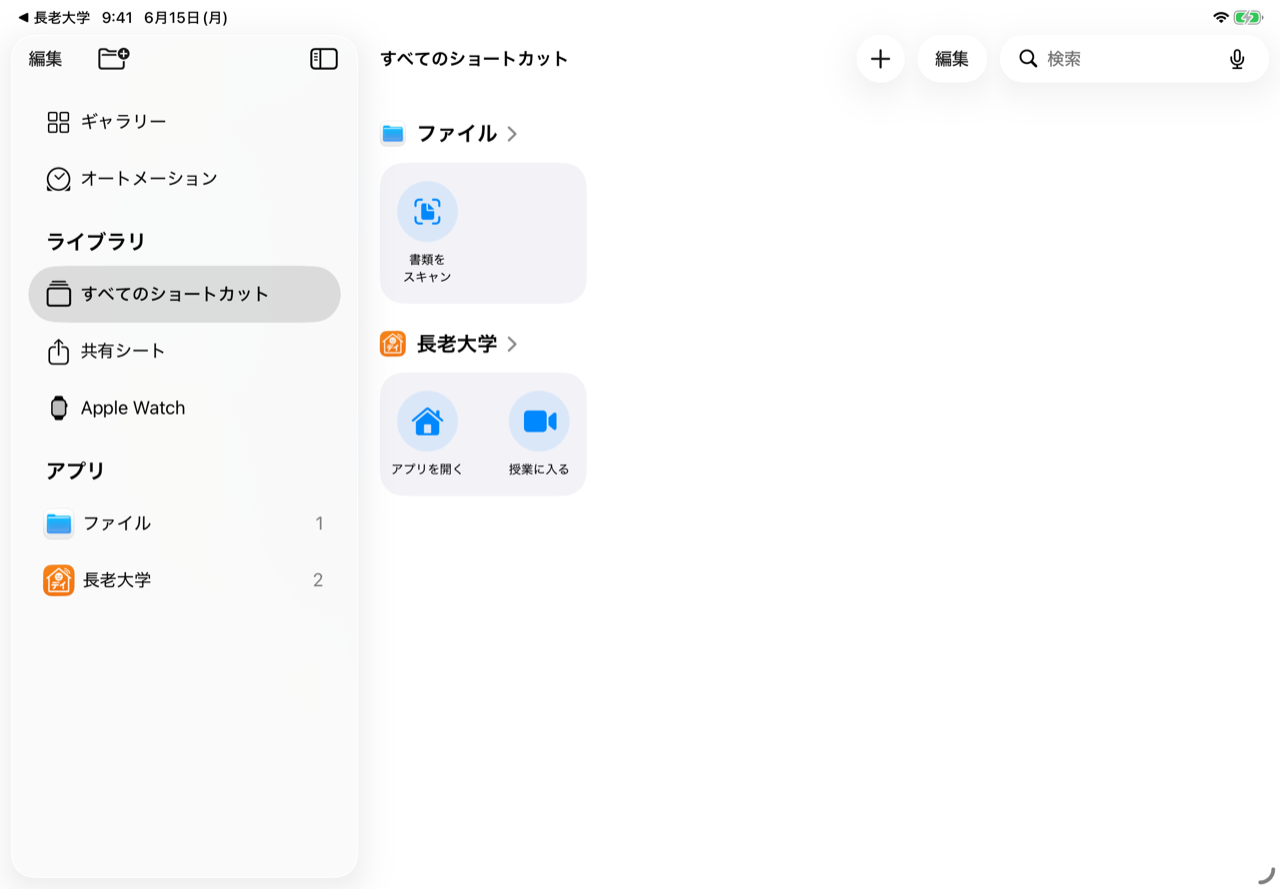Click the magnifying glass search icon
This screenshot has width=1280, height=889.
[1028, 59]
